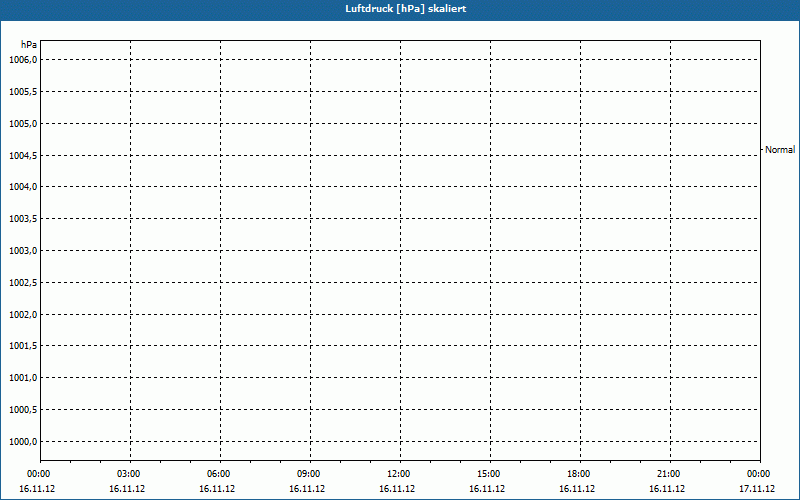The width and height of the screenshot is (800, 500).
Task: Click the 1003,0 y-axis value
Action: pos(23,251)
